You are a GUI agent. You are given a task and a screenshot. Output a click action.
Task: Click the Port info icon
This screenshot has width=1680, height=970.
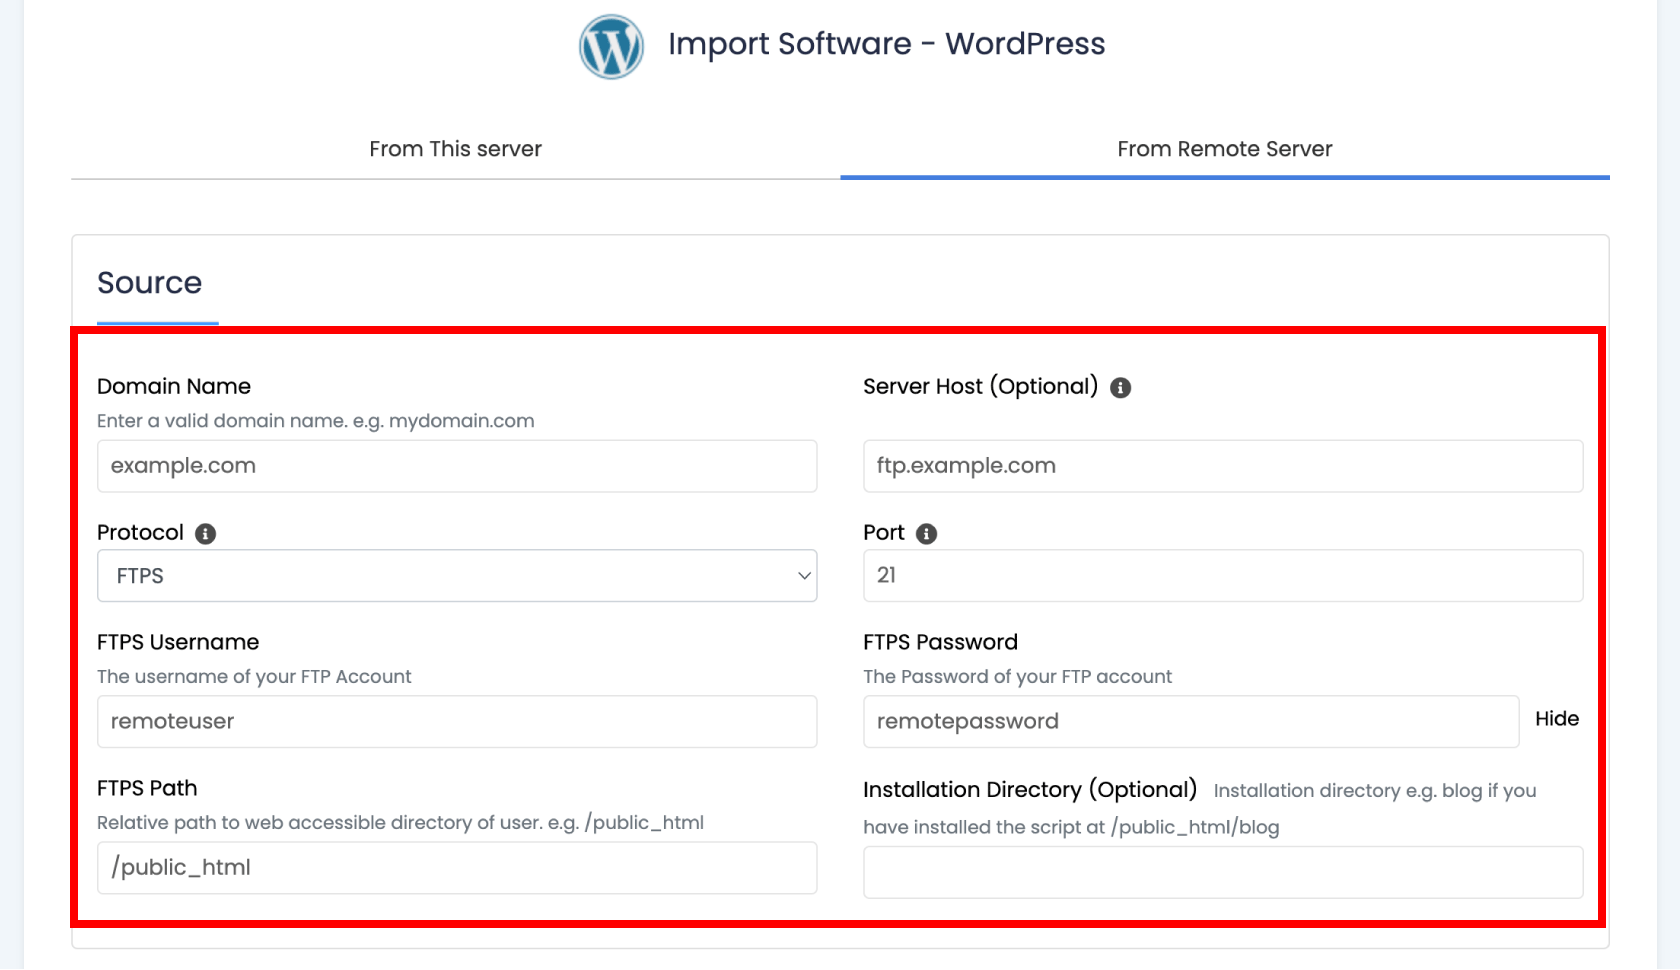(x=927, y=534)
